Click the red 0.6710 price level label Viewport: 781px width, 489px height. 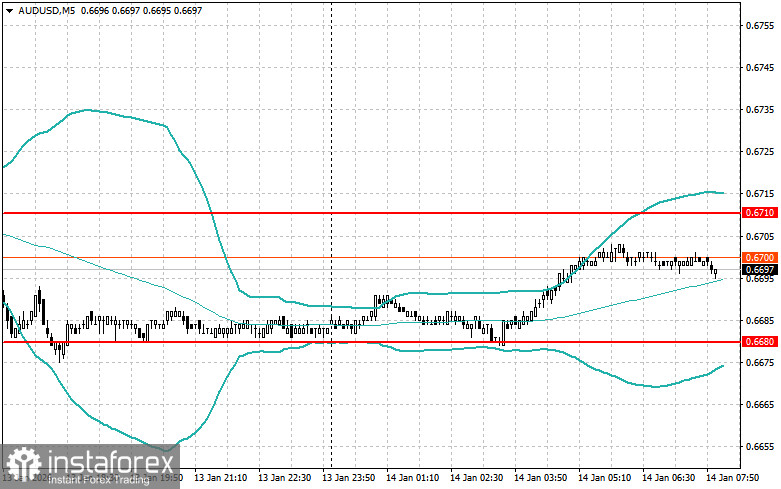point(760,213)
